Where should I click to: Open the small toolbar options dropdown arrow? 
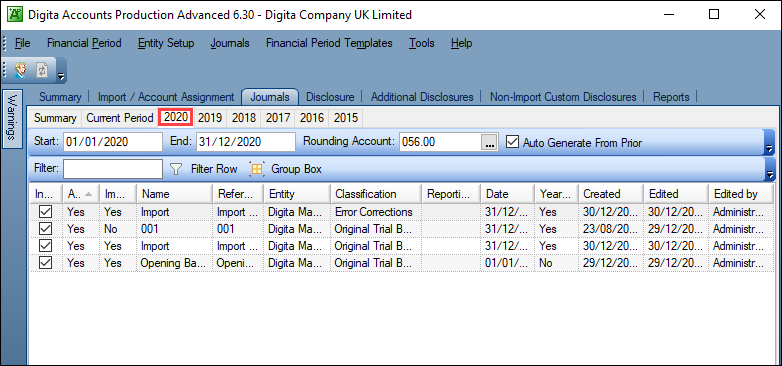point(60,76)
